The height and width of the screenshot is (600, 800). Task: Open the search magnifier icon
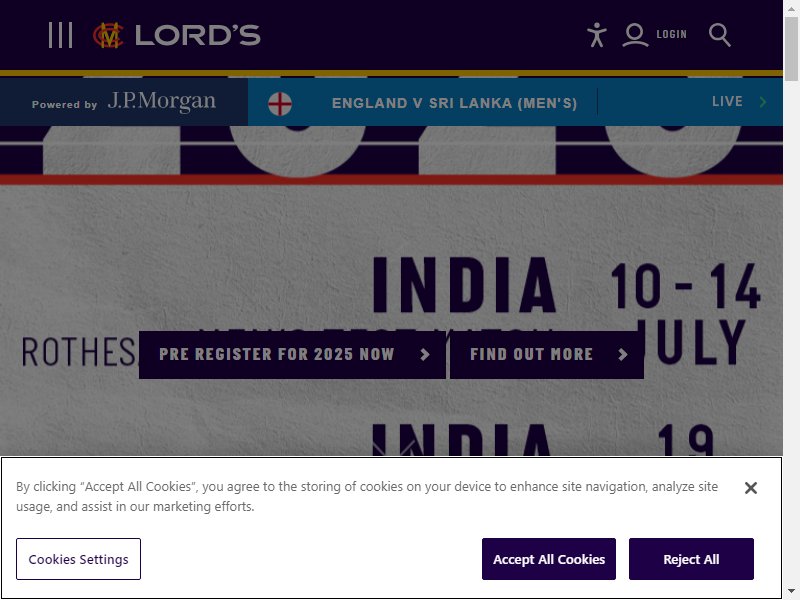pyautogui.click(x=720, y=35)
